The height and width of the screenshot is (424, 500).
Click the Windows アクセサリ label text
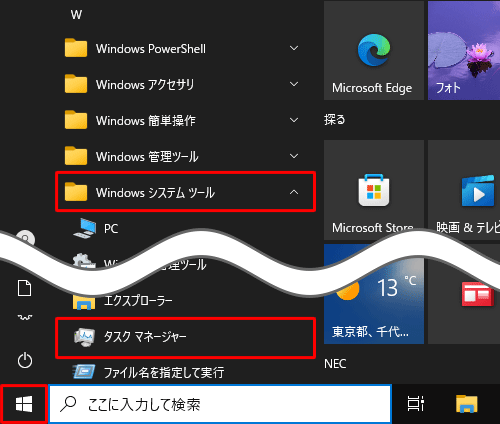tap(145, 85)
